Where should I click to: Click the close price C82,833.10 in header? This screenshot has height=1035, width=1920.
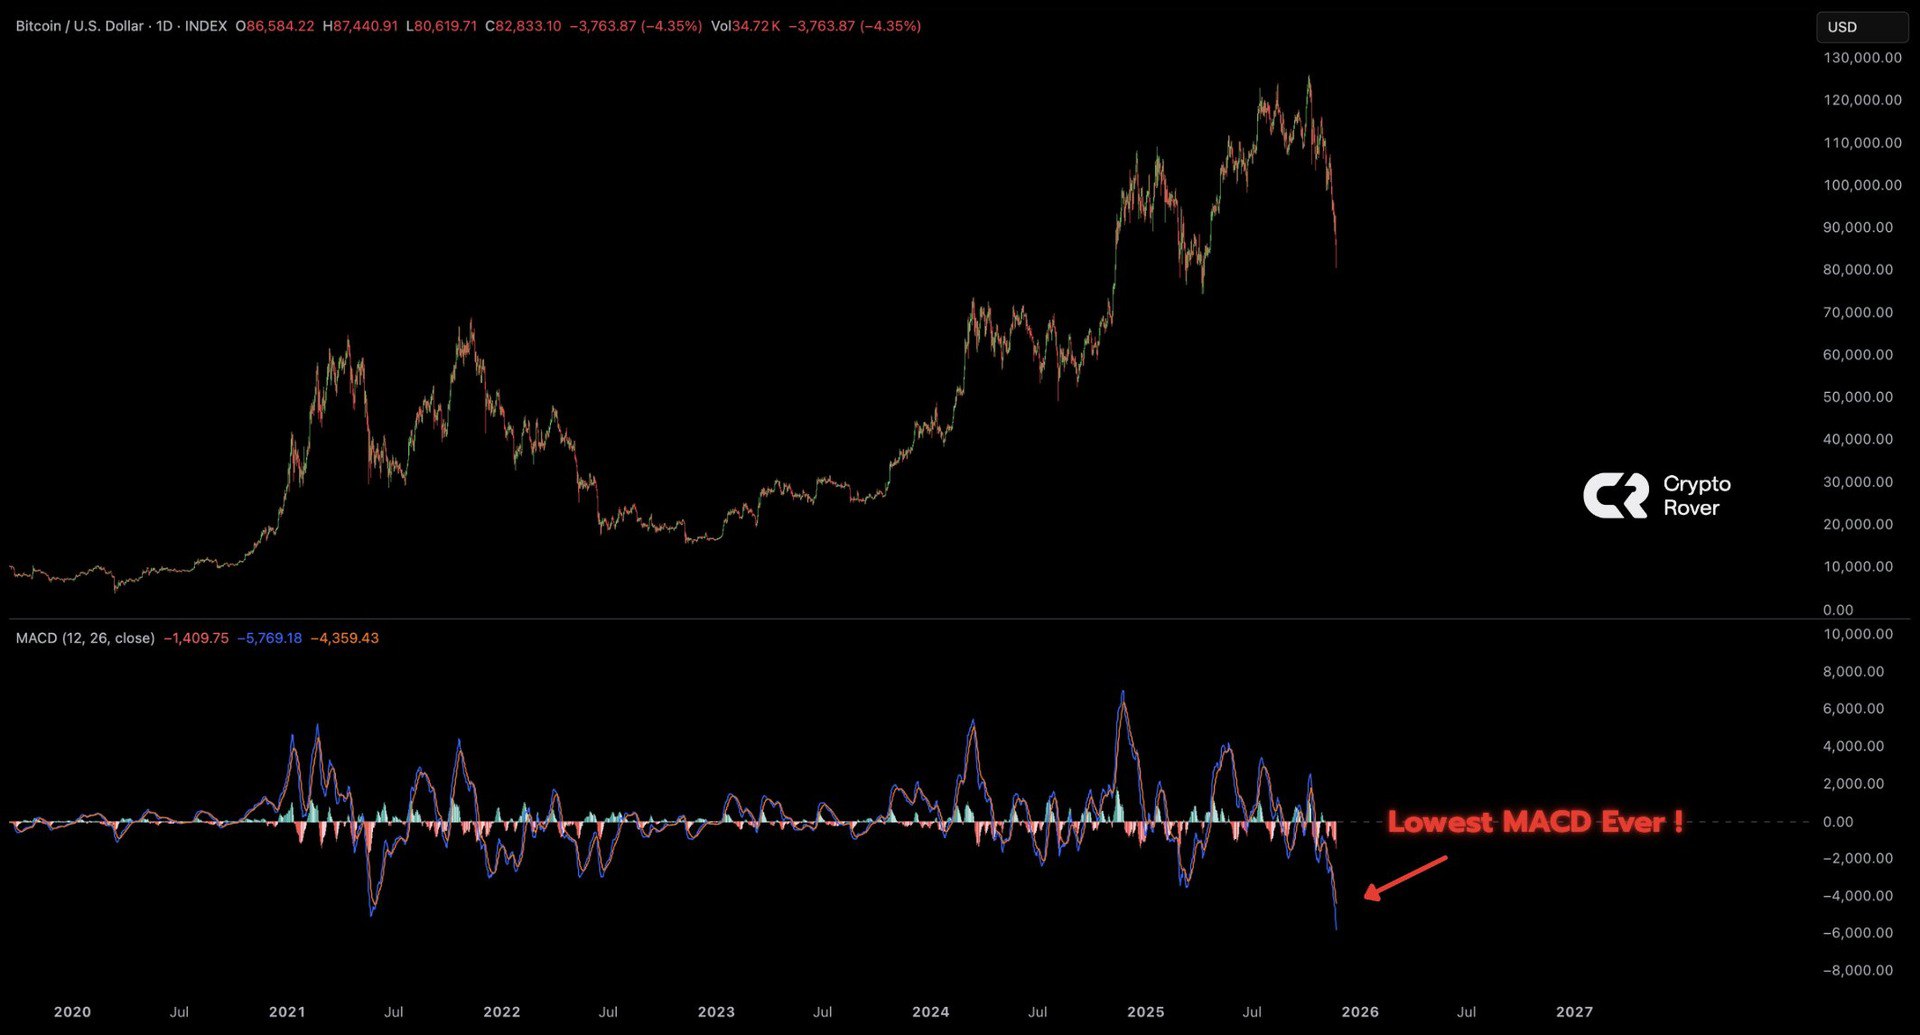pos(523,26)
